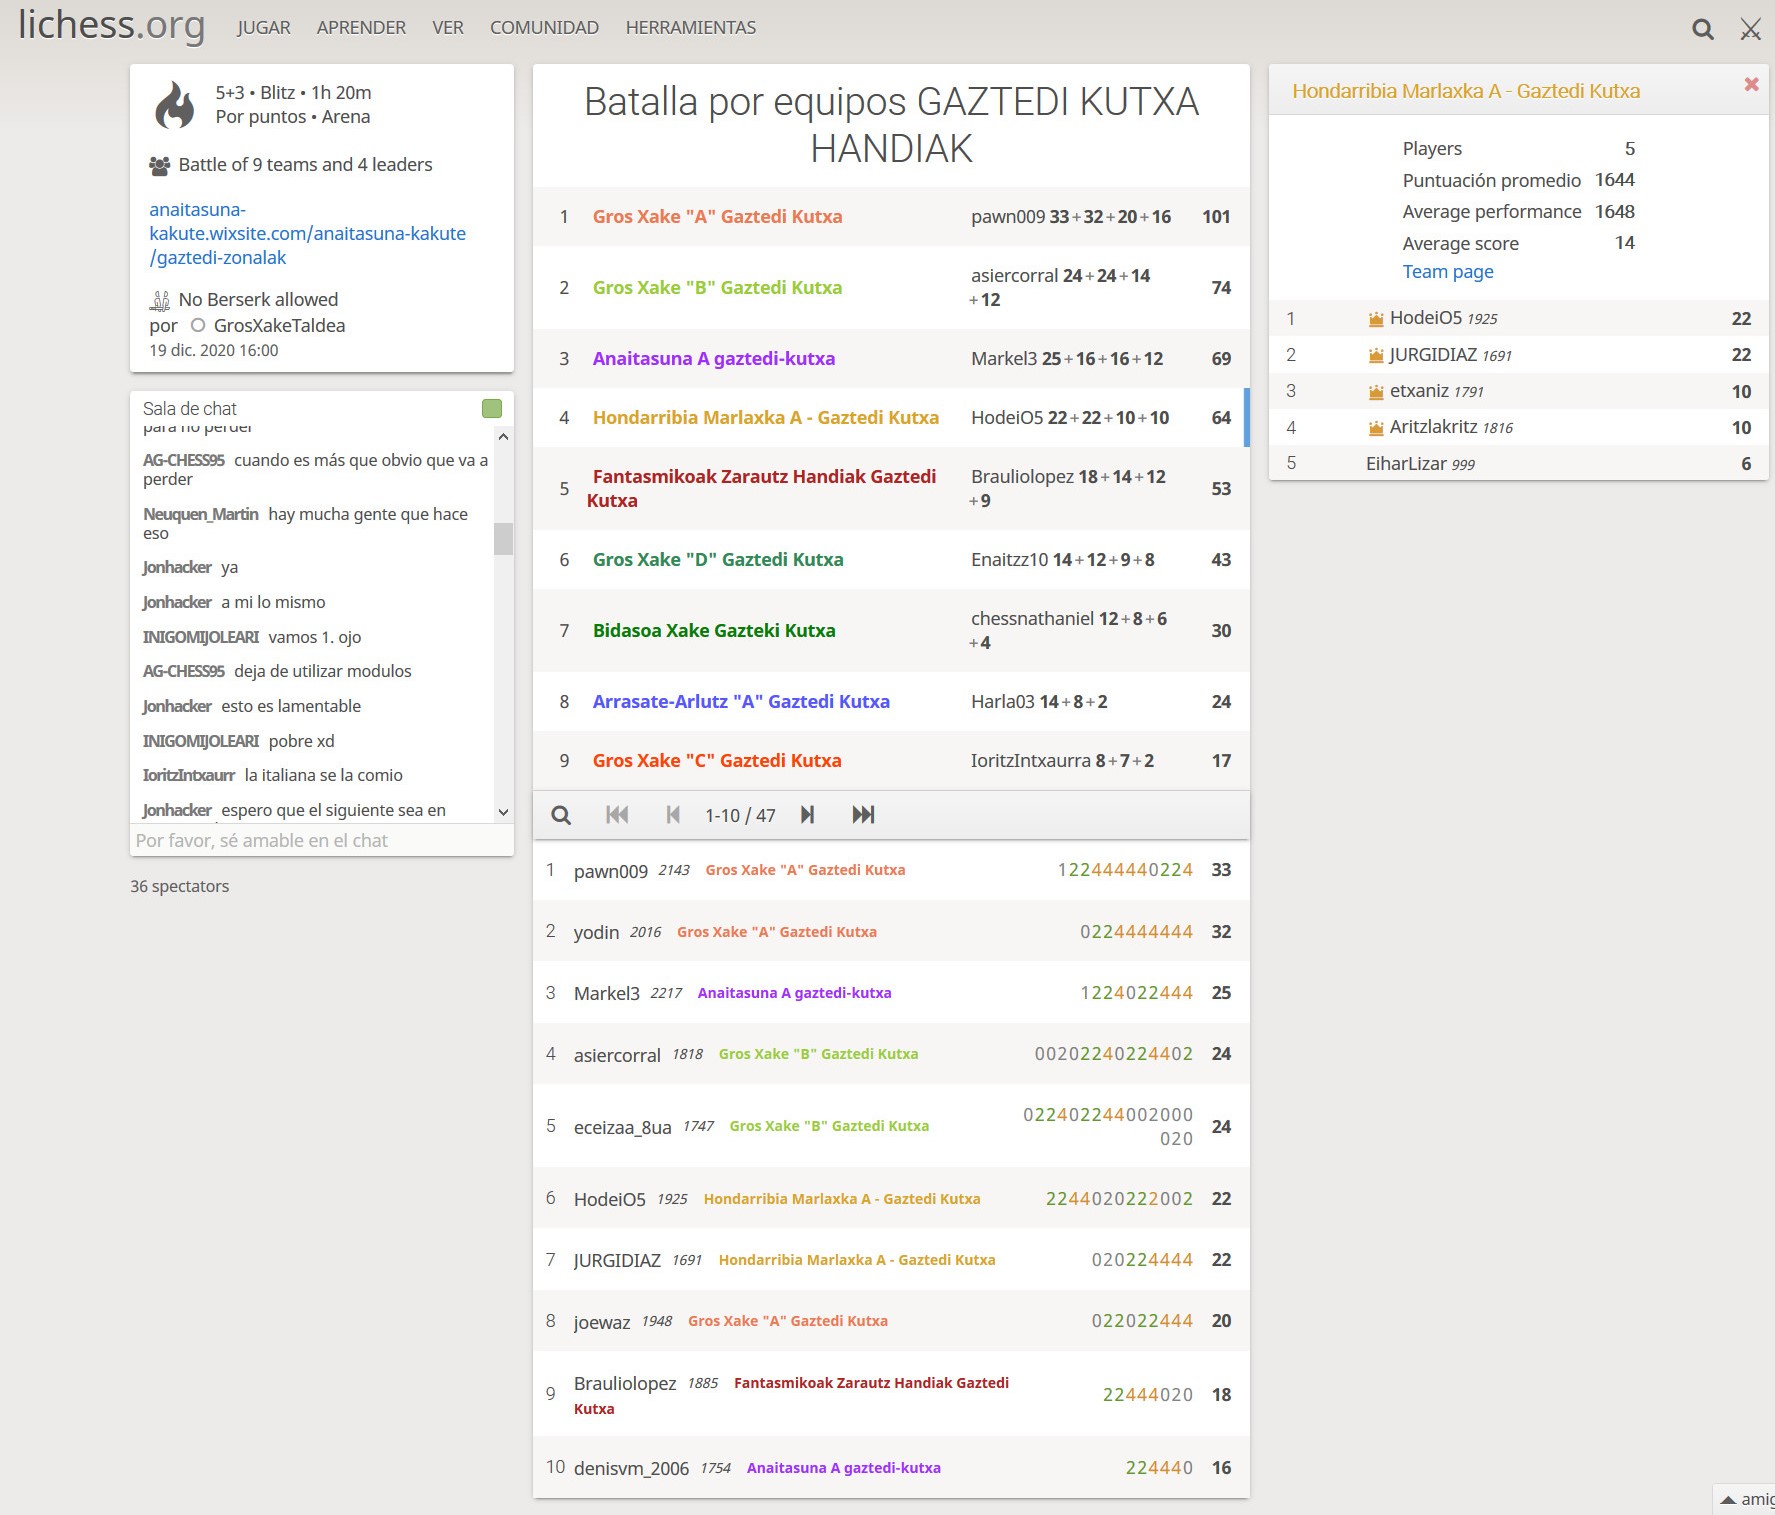Expand the friends list at bottom right
1775x1515 pixels.
pos(1745,1499)
